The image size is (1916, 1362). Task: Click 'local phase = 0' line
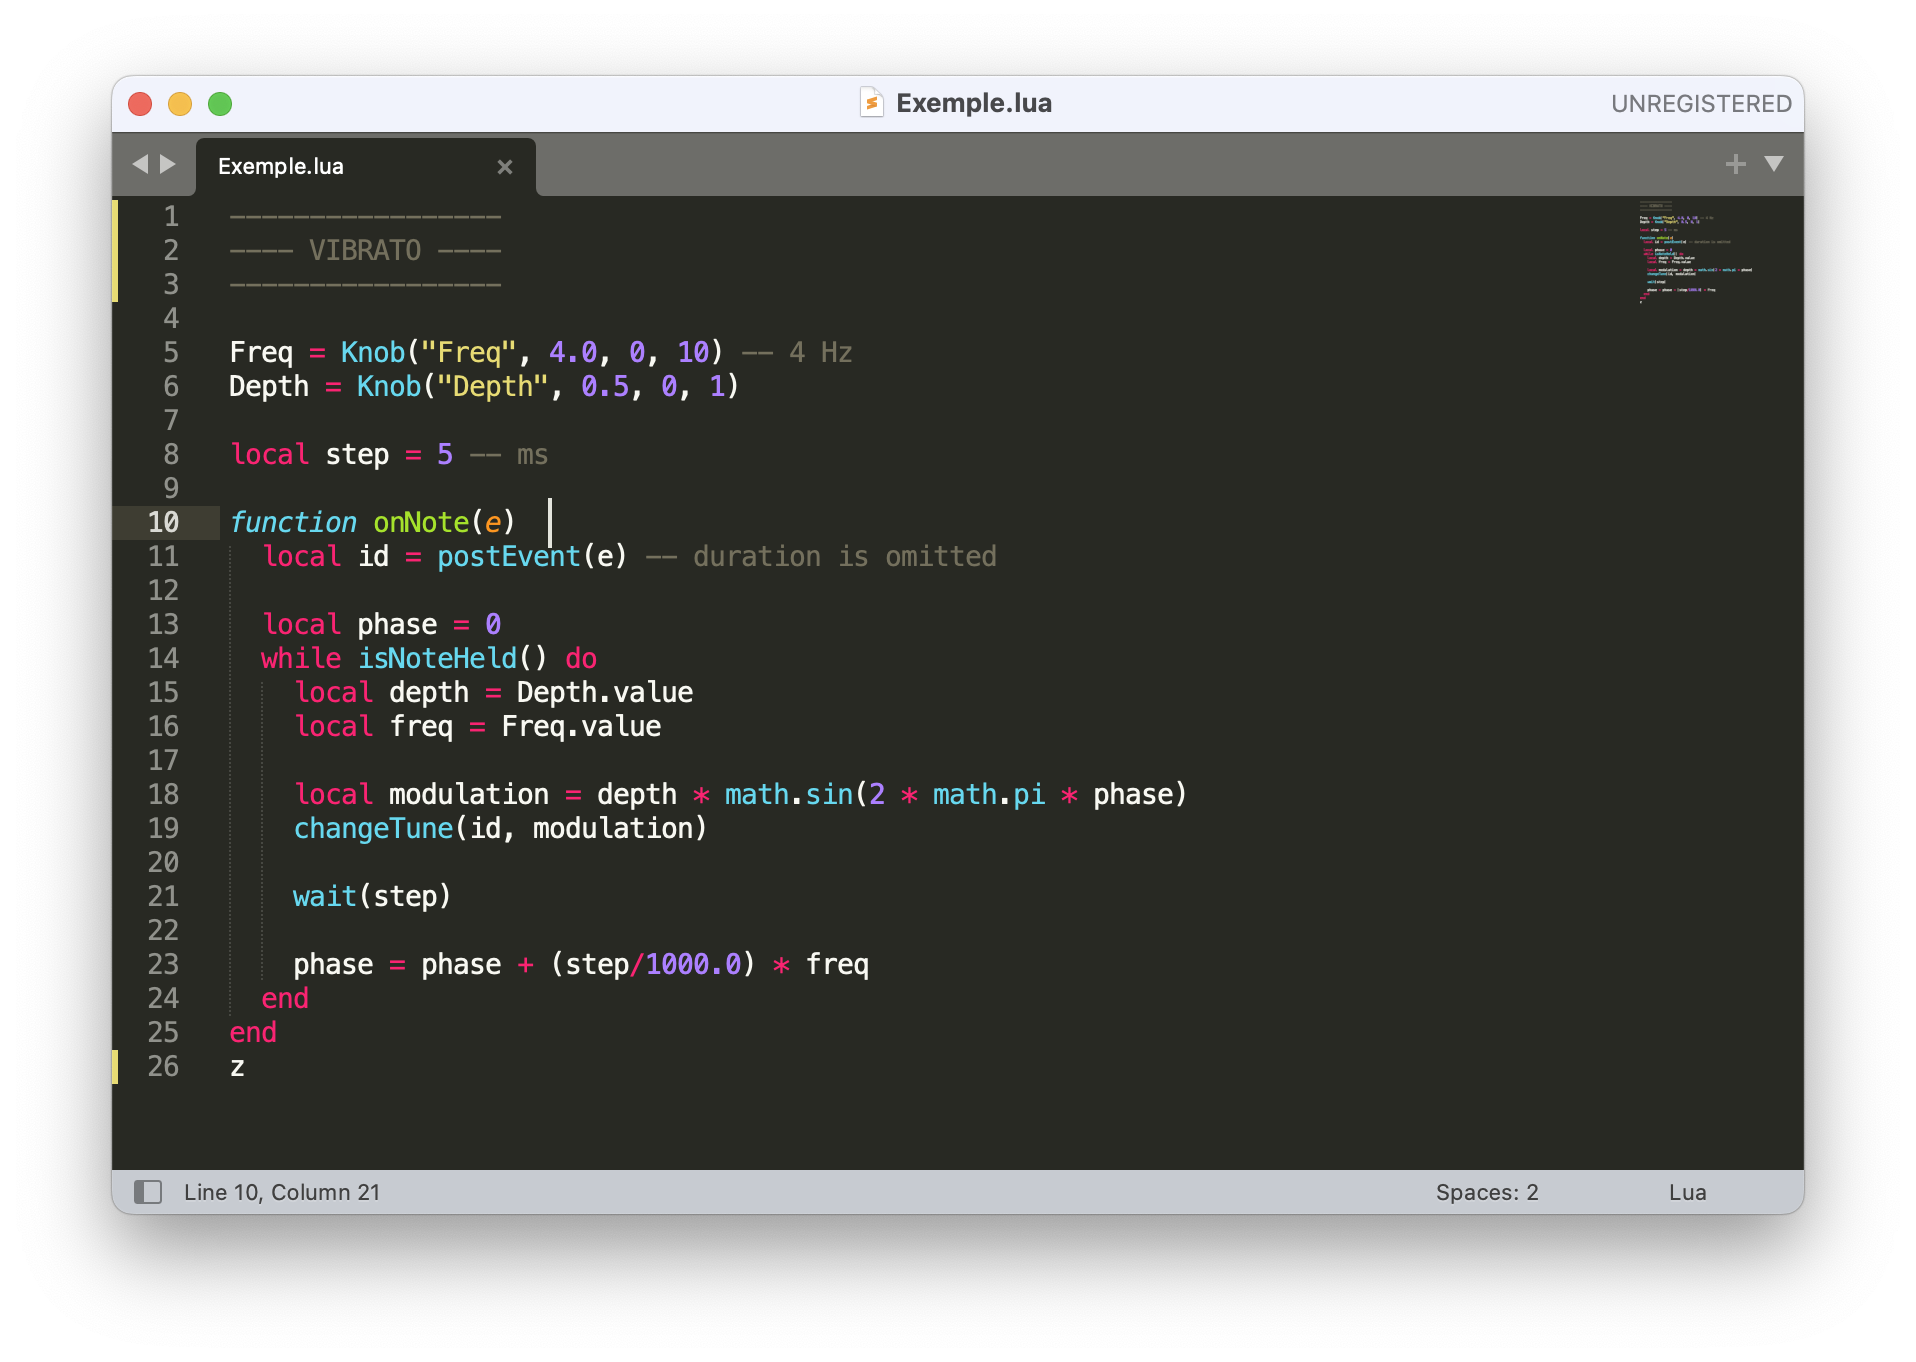pyautogui.click(x=381, y=624)
